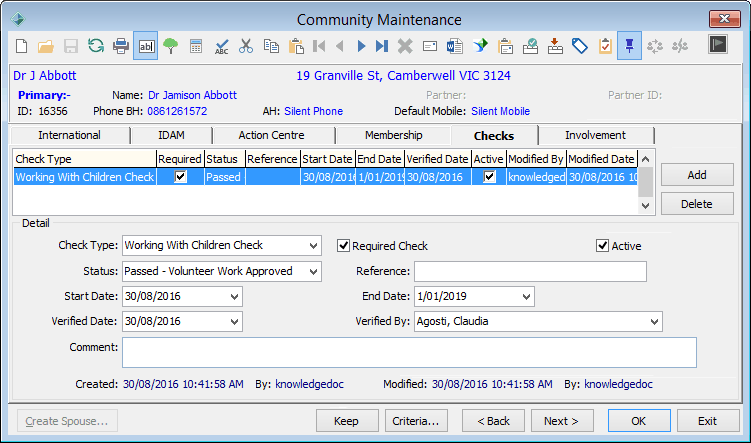This screenshot has width=751, height=443.
Task: Click the inbox download arrow icon
Action: pyautogui.click(x=555, y=46)
